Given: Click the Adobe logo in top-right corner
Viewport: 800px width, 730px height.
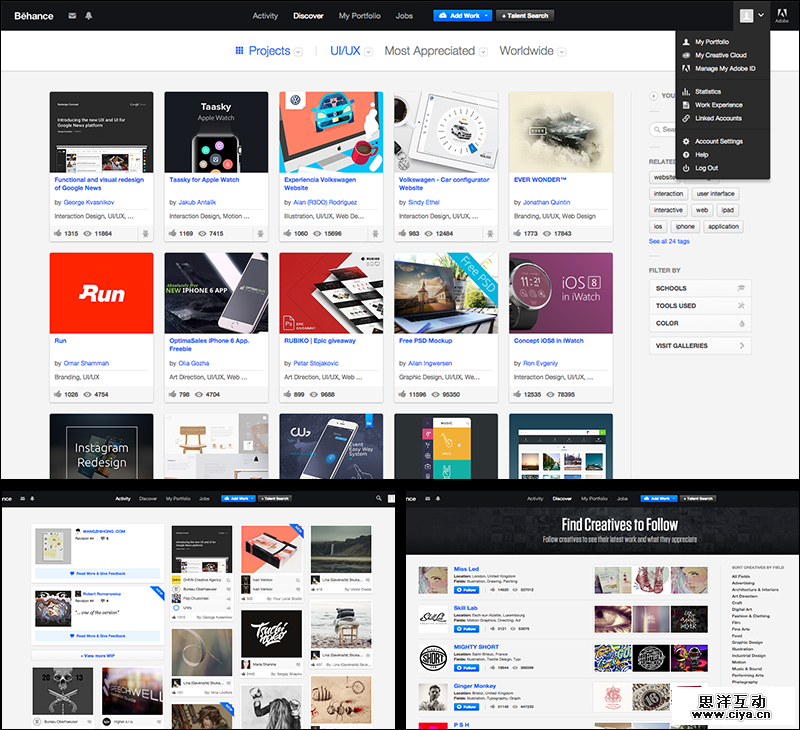Looking at the screenshot, I should pos(781,17).
